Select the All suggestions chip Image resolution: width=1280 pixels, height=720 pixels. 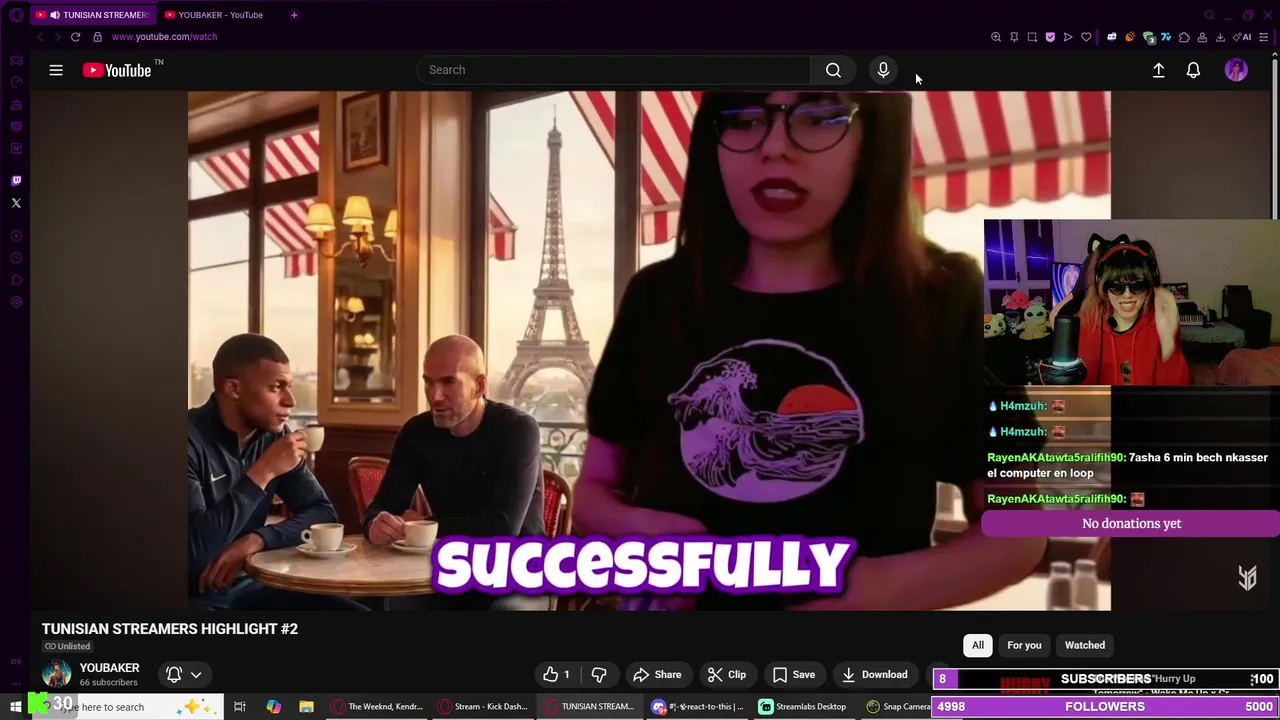click(978, 645)
